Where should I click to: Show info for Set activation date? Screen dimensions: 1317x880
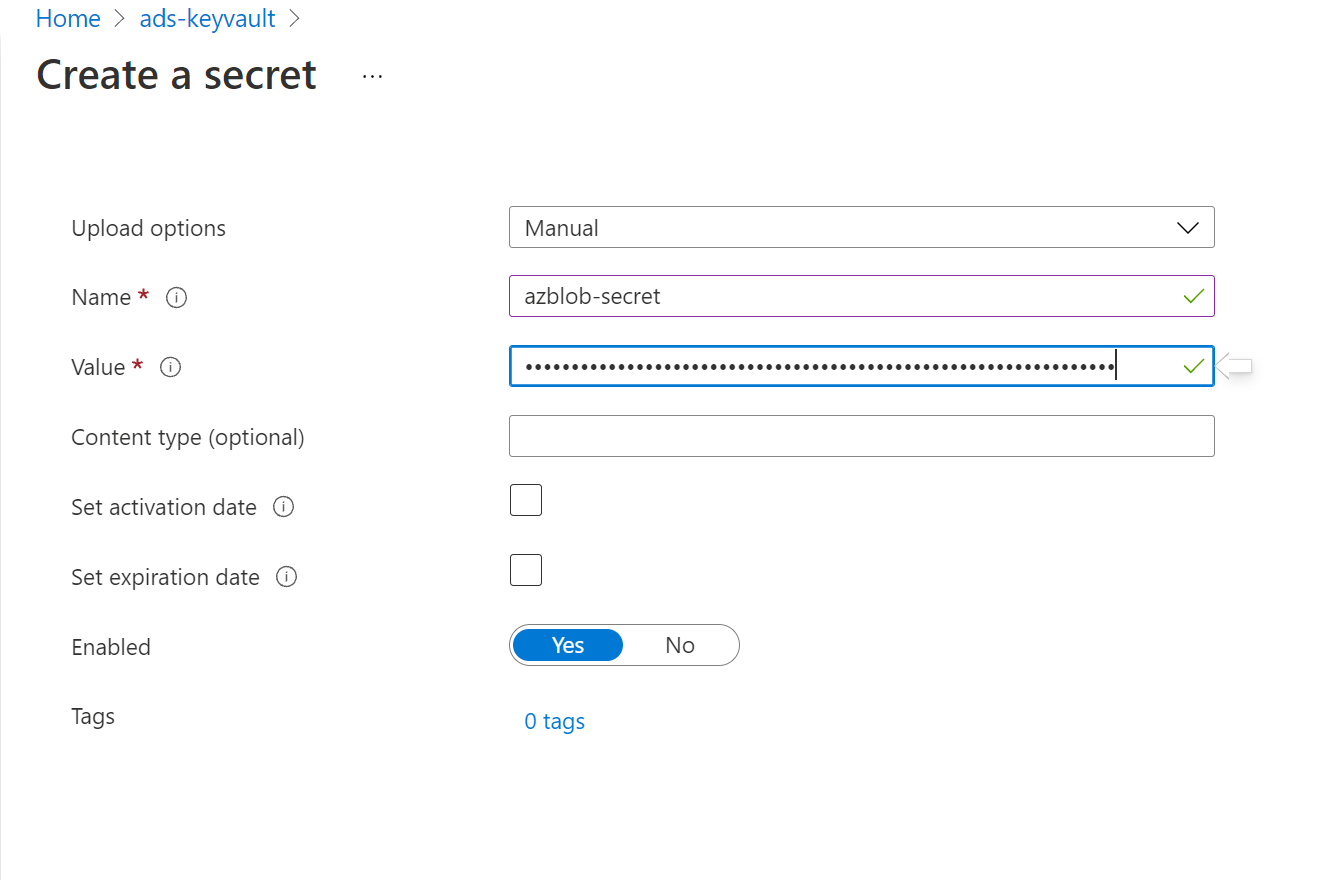pyautogui.click(x=284, y=507)
